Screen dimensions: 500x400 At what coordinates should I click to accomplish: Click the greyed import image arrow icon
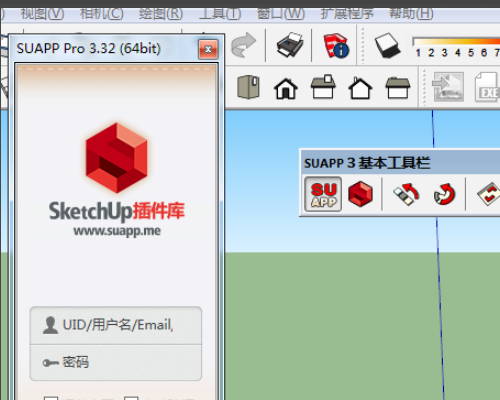[448, 87]
